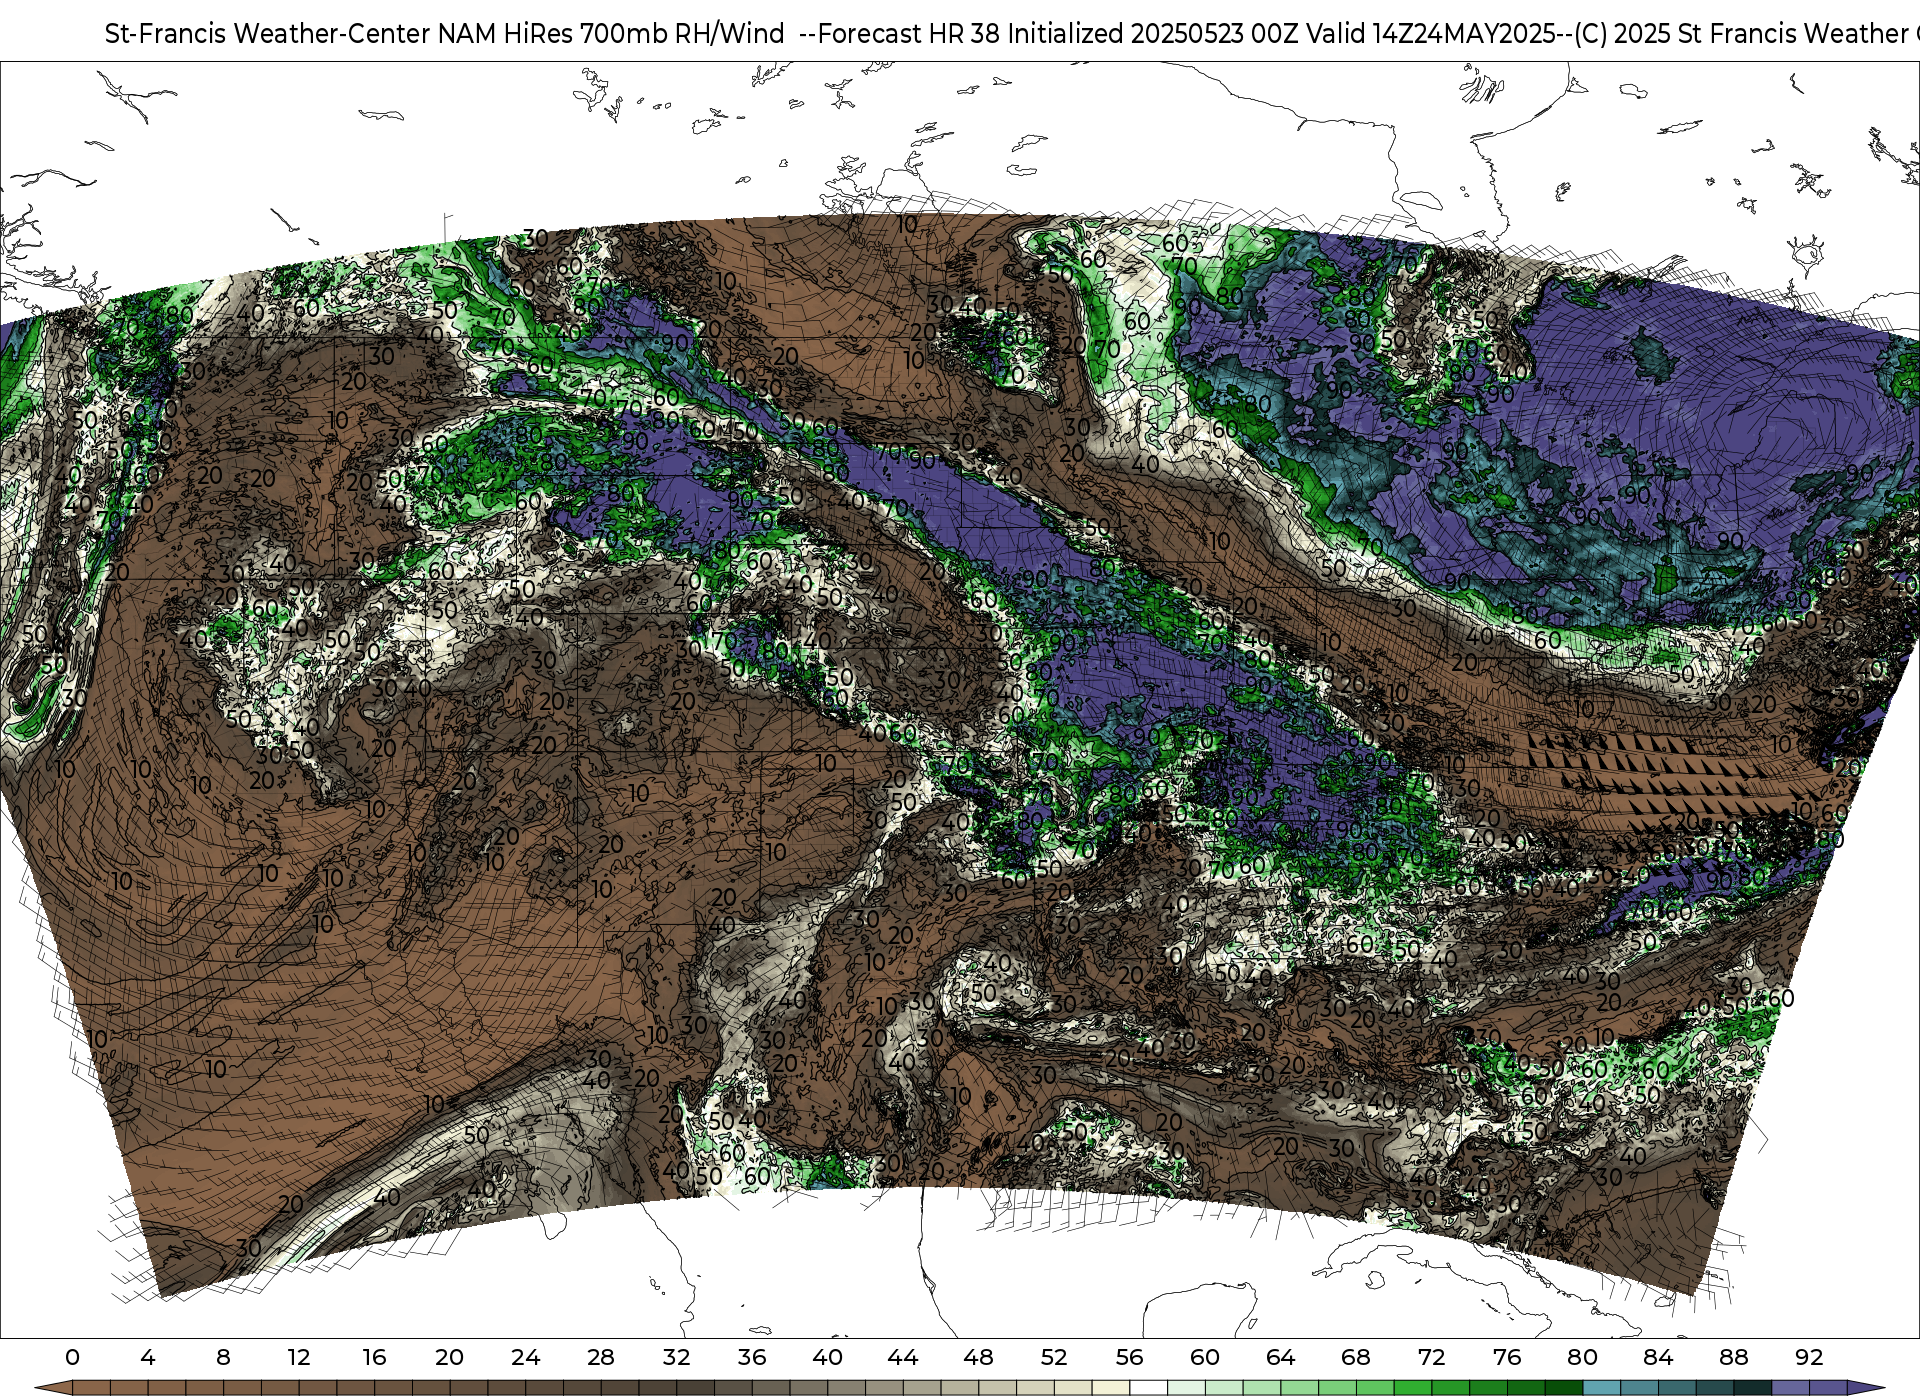The width and height of the screenshot is (1920, 1400).
Task: Click the colorbar label "76"
Action: 1507,1357
